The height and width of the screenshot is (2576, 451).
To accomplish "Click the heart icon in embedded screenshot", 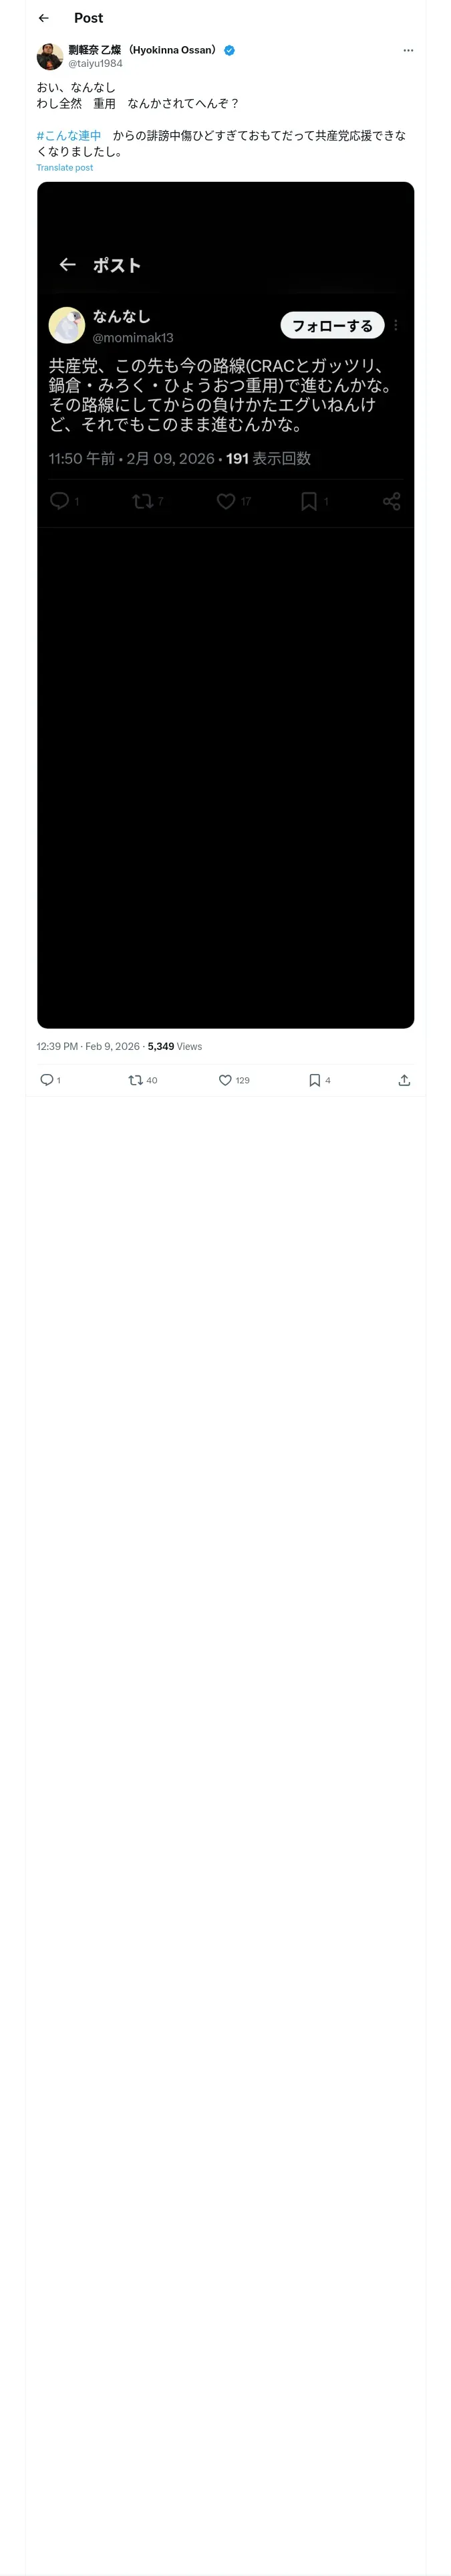I will pyautogui.click(x=226, y=501).
